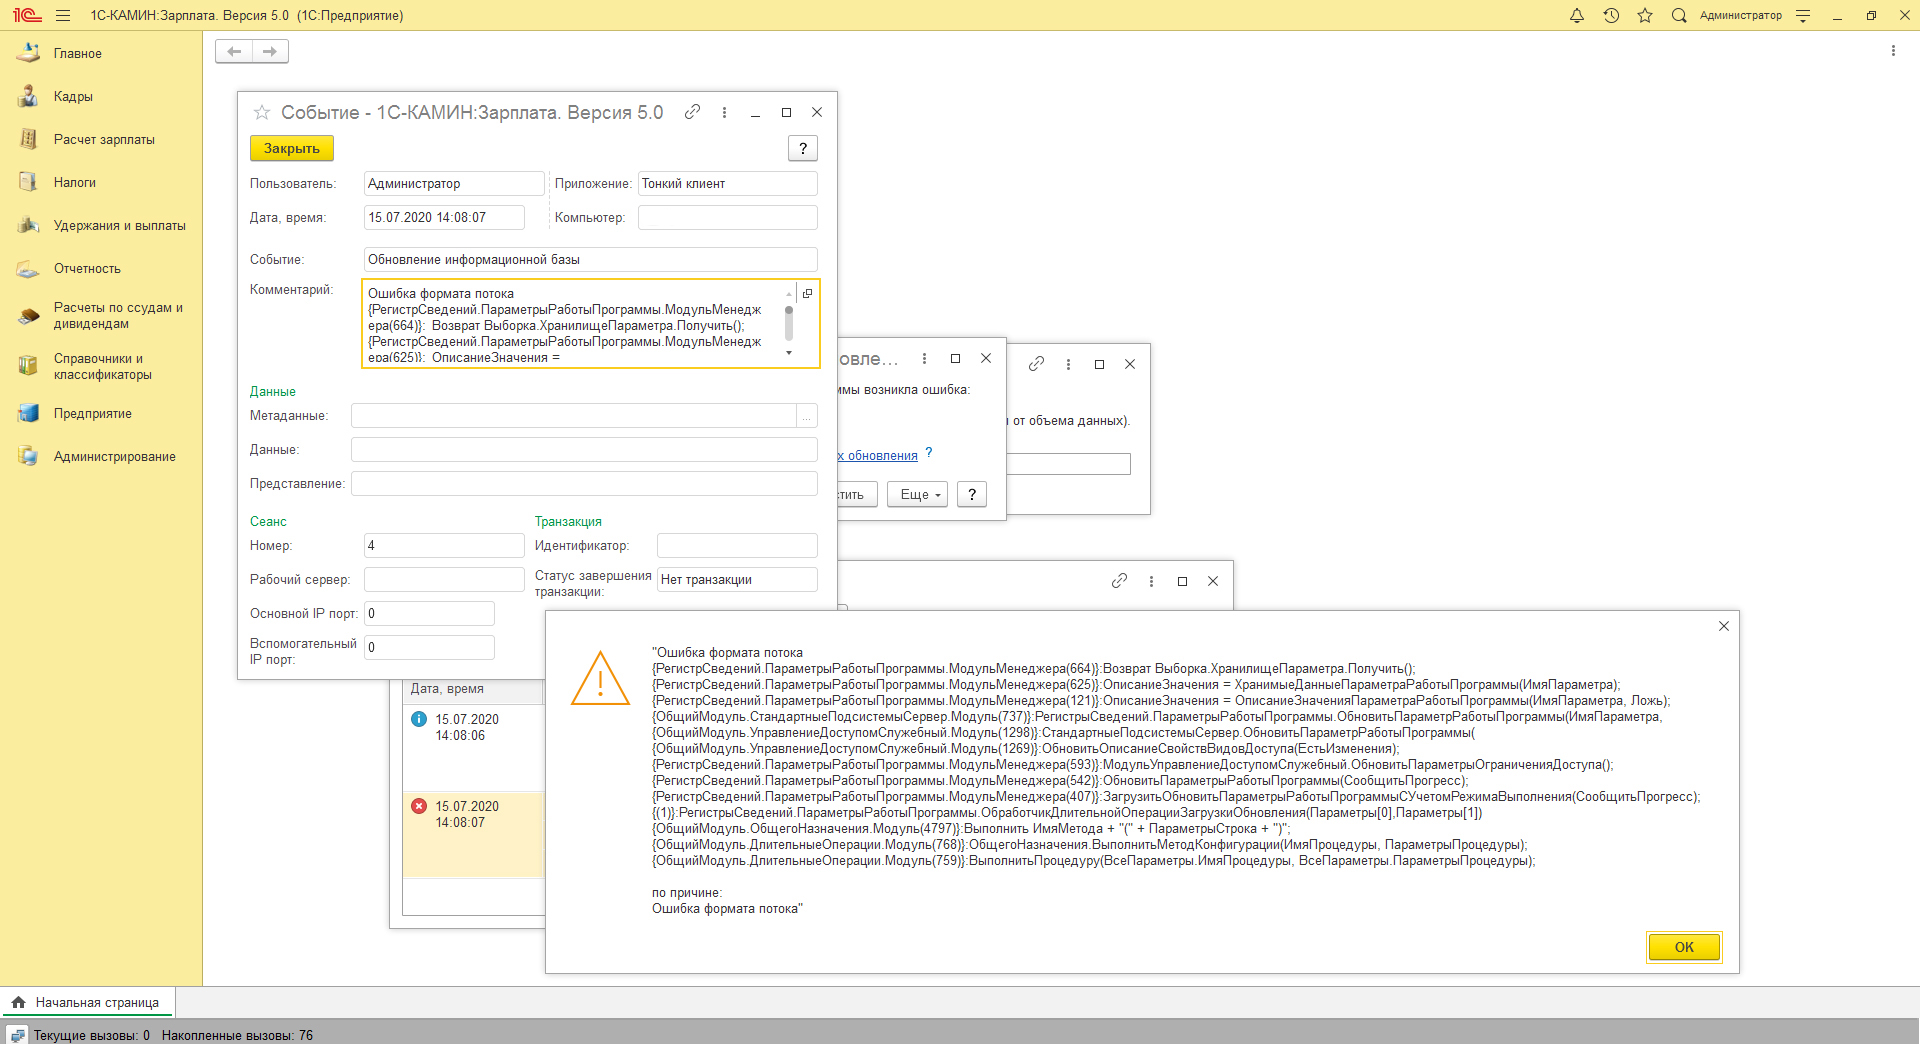This screenshot has height=1044, width=1920.
Task: Click ellipsis selector in Метаданные field
Action: pos(806,416)
